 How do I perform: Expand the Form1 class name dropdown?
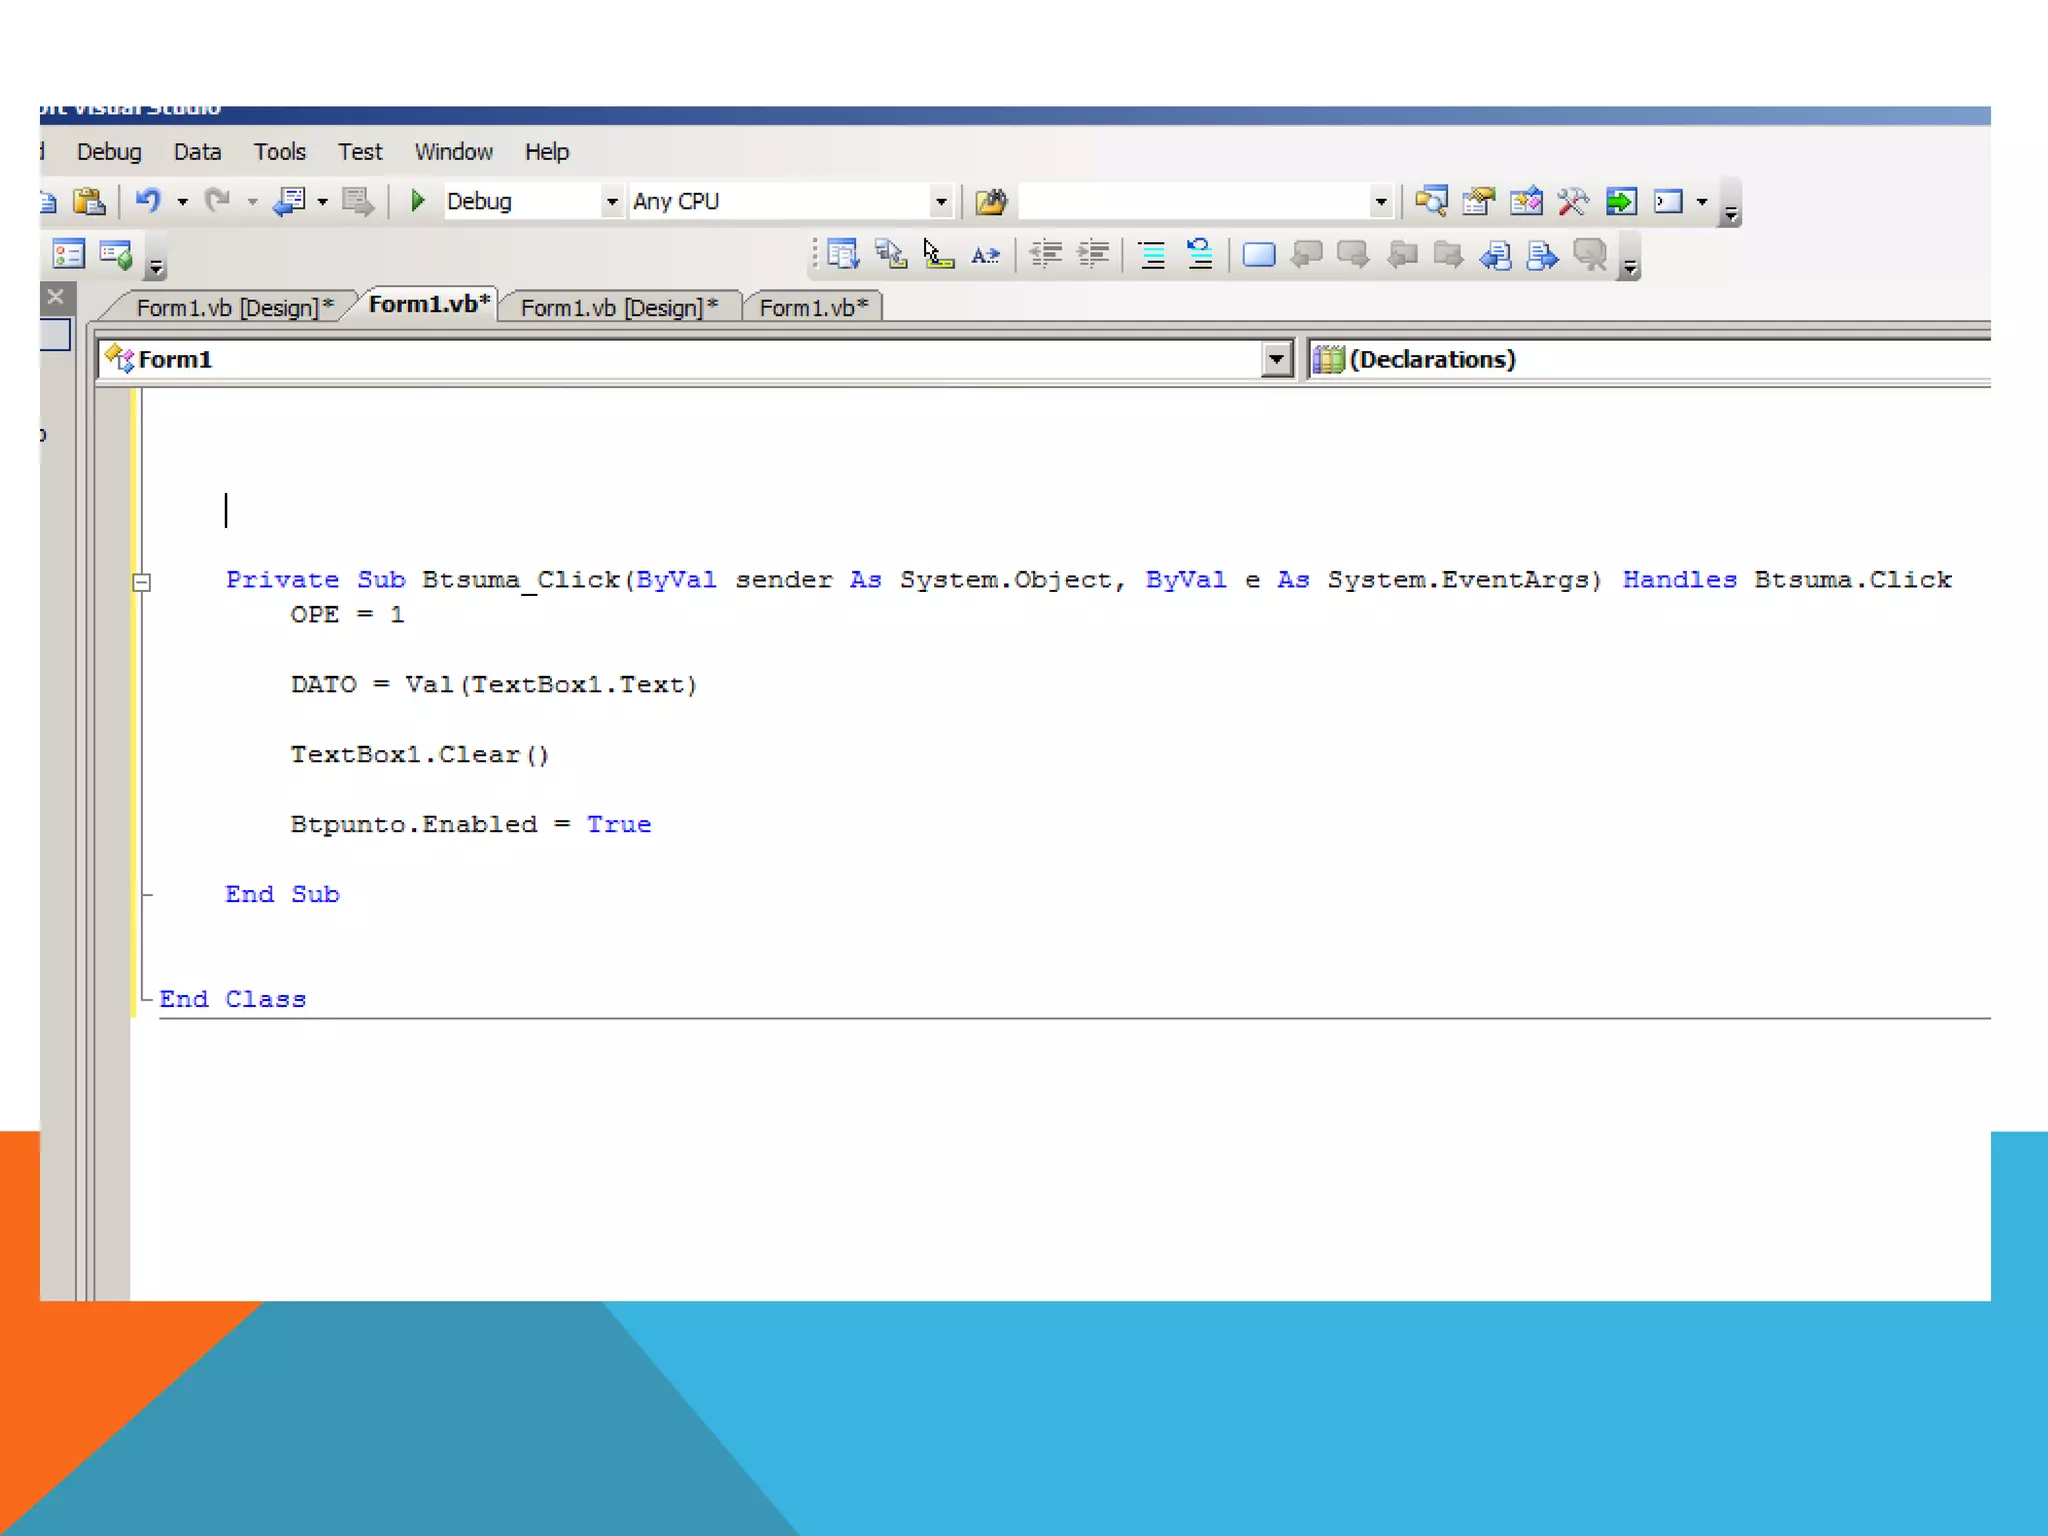[x=1276, y=359]
